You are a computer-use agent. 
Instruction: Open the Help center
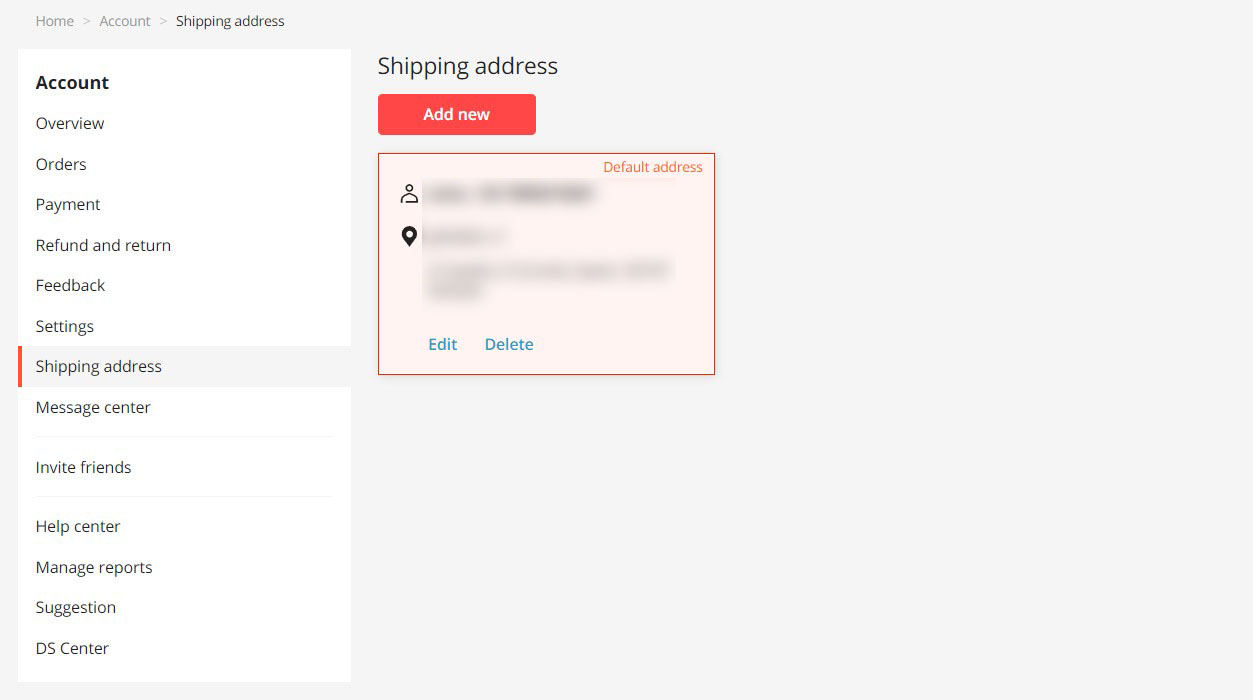[78, 526]
